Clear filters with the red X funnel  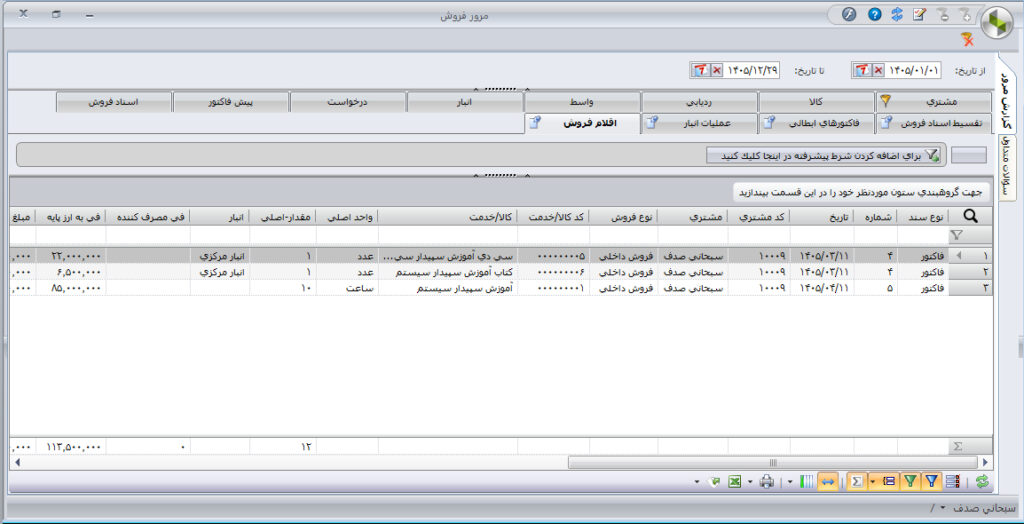point(967,40)
